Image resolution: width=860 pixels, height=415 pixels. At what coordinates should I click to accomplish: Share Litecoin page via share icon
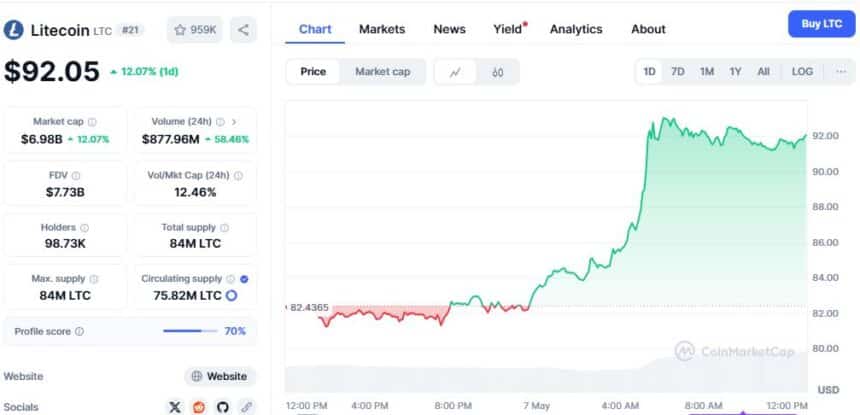click(x=244, y=30)
